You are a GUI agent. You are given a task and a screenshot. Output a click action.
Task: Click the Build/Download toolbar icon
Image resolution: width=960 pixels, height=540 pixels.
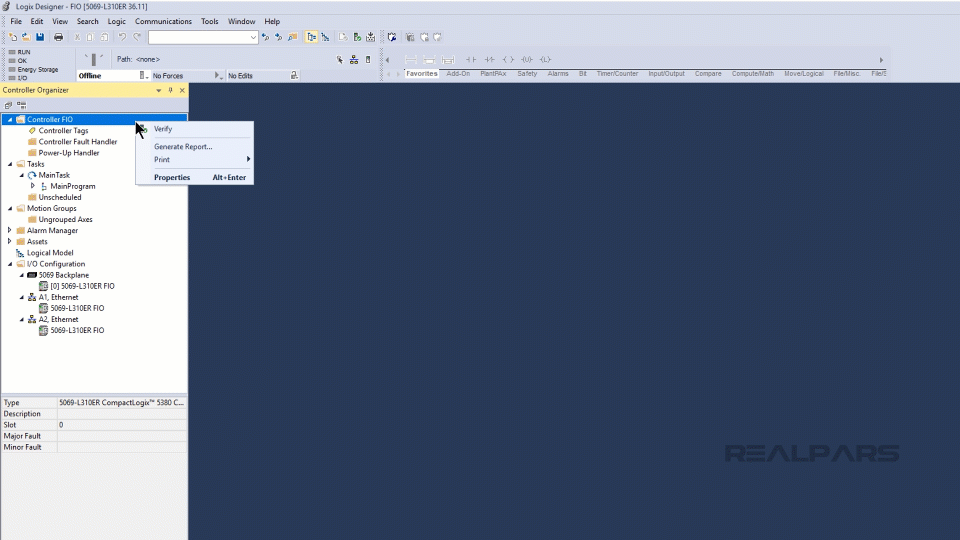pos(370,37)
